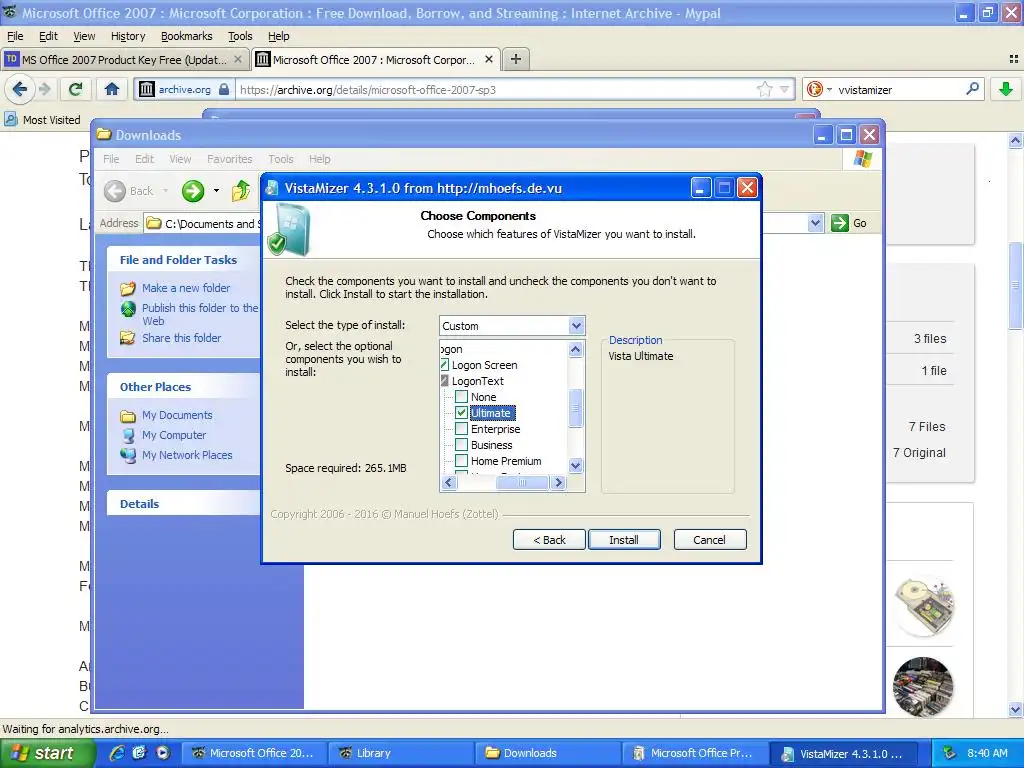
Task: Click the component list right scroll arrow
Action: (x=558, y=483)
